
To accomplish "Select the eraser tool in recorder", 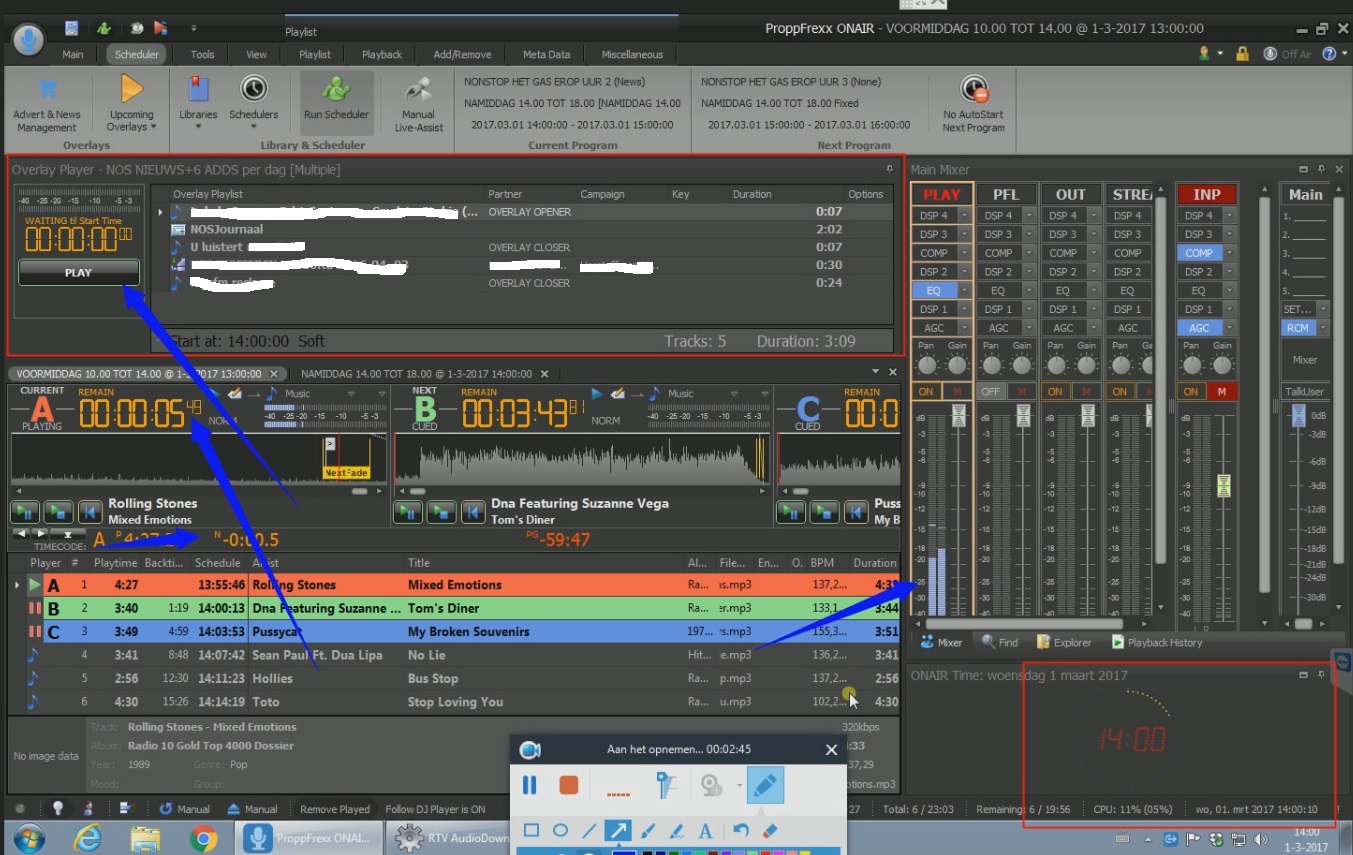I will point(769,831).
